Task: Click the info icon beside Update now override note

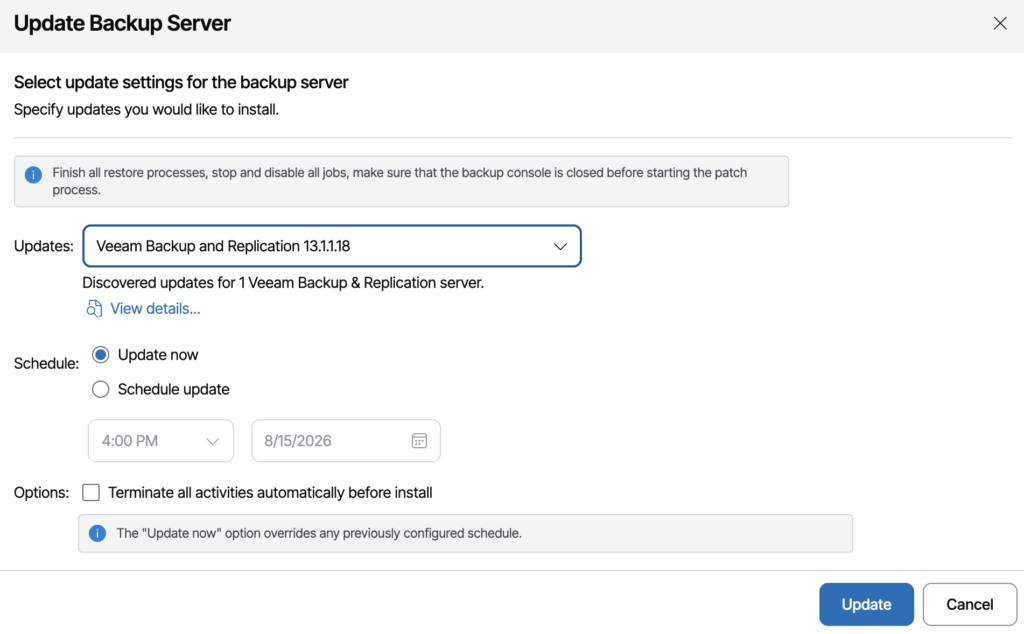Action: tap(97, 533)
